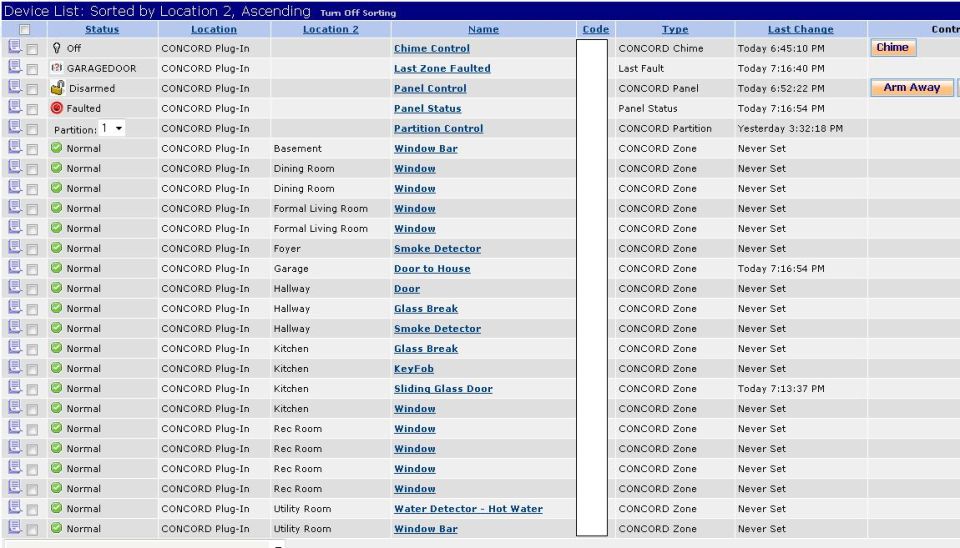960x548 pixels.
Task: Click the green Normal icon for Water Detector row
Action: [x=57, y=508]
